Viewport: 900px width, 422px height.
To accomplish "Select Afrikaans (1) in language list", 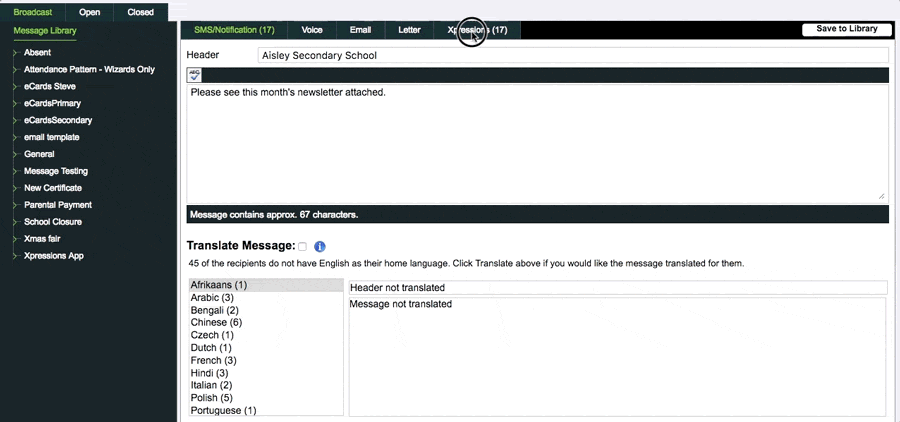I will click(x=266, y=285).
